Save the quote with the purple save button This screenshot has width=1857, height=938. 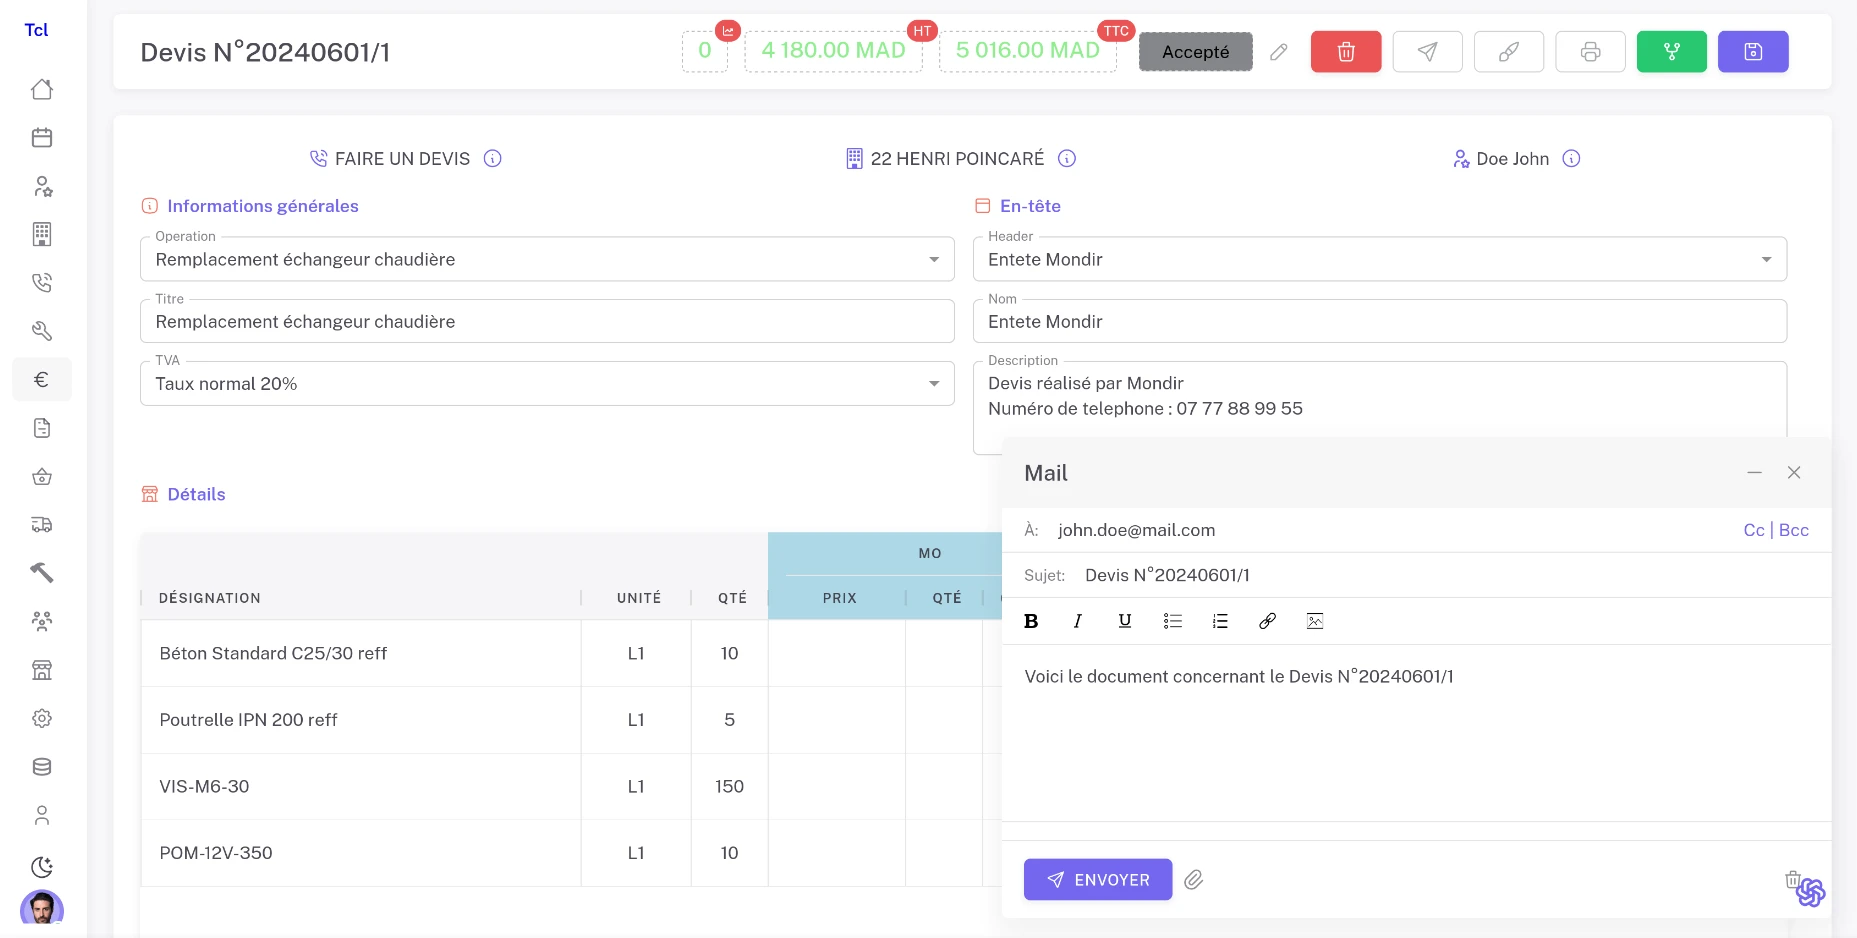point(1753,51)
